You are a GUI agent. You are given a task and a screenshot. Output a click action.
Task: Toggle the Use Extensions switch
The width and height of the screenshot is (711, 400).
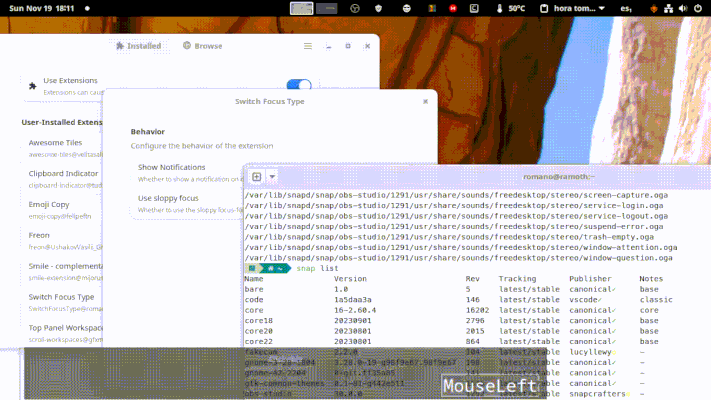tap(299, 85)
